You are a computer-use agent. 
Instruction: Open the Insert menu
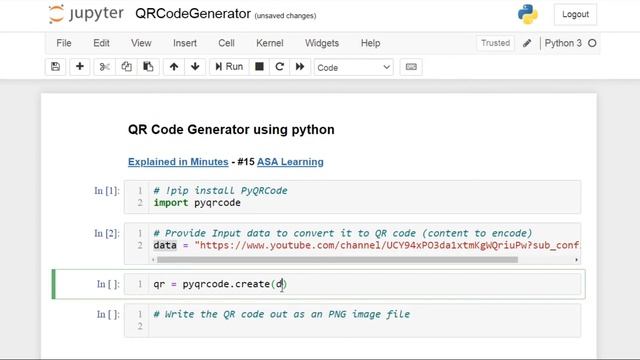point(185,43)
